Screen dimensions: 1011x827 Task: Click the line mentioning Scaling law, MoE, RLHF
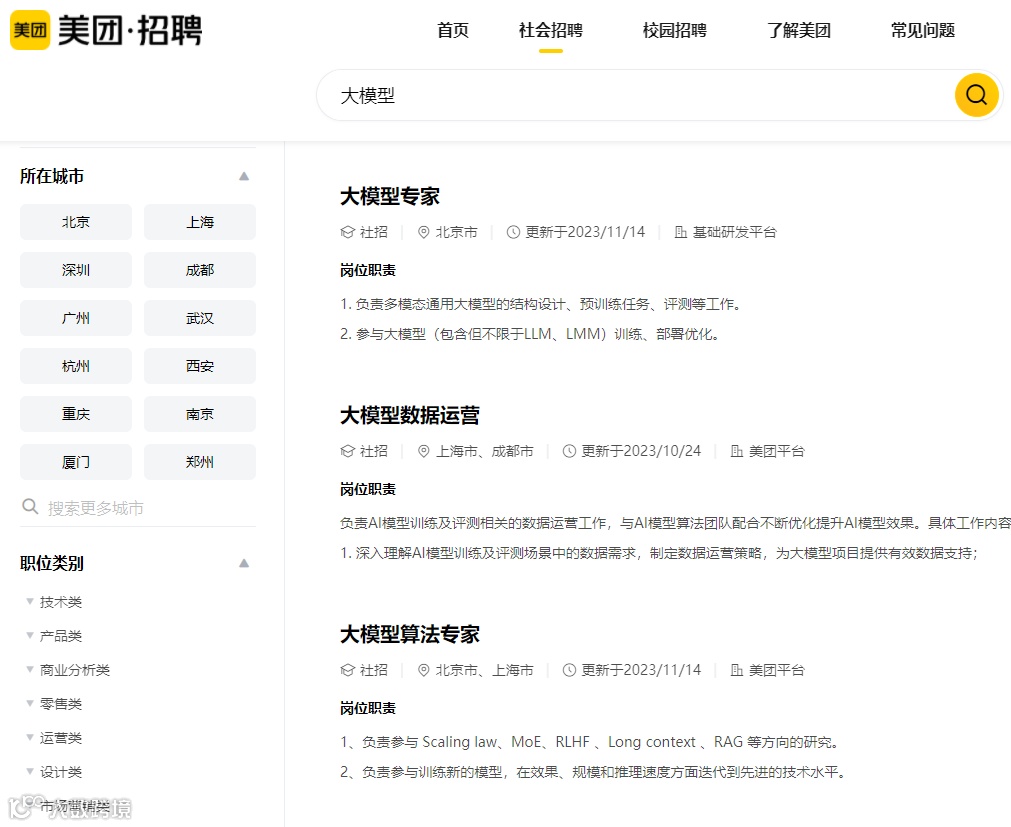589,742
